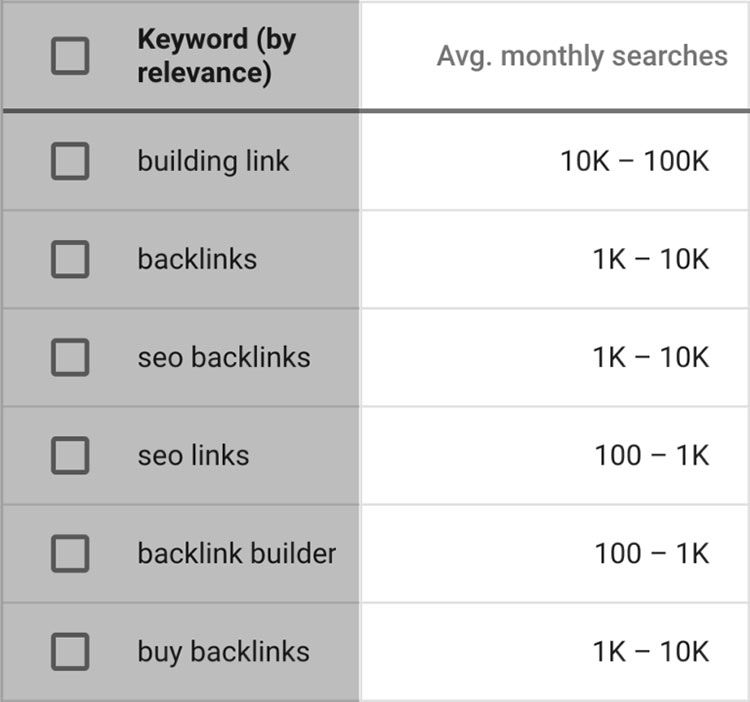Tick the select-all checkbox in header

(x=70, y=55)
